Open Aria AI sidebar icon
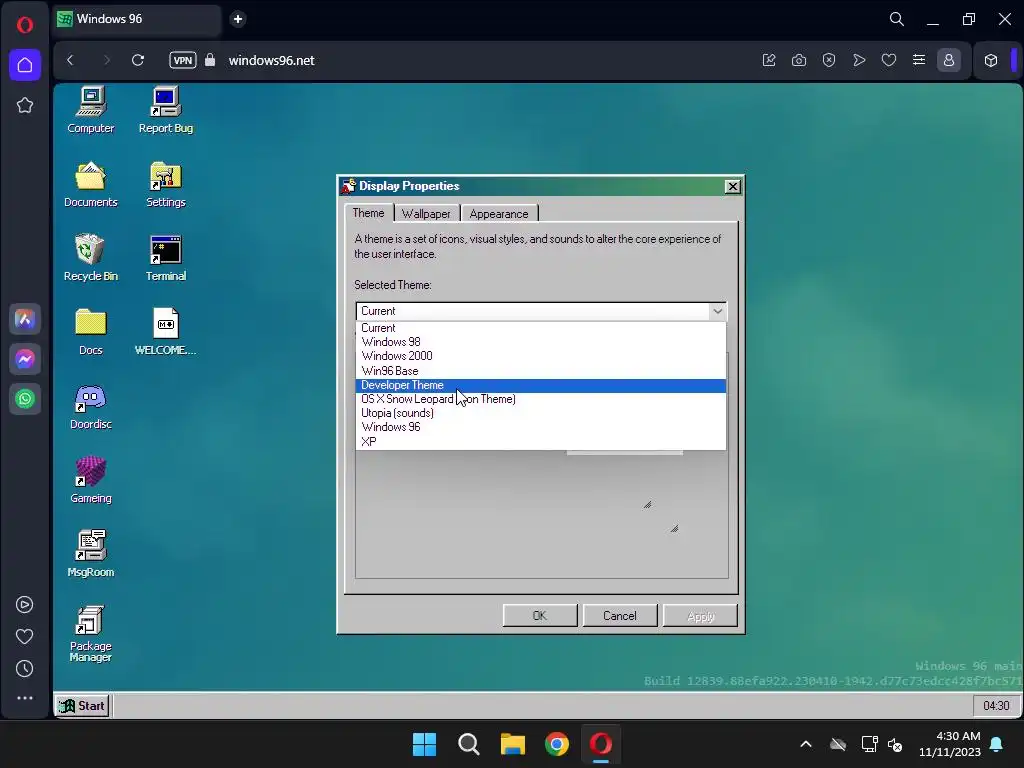 [25, 319]
